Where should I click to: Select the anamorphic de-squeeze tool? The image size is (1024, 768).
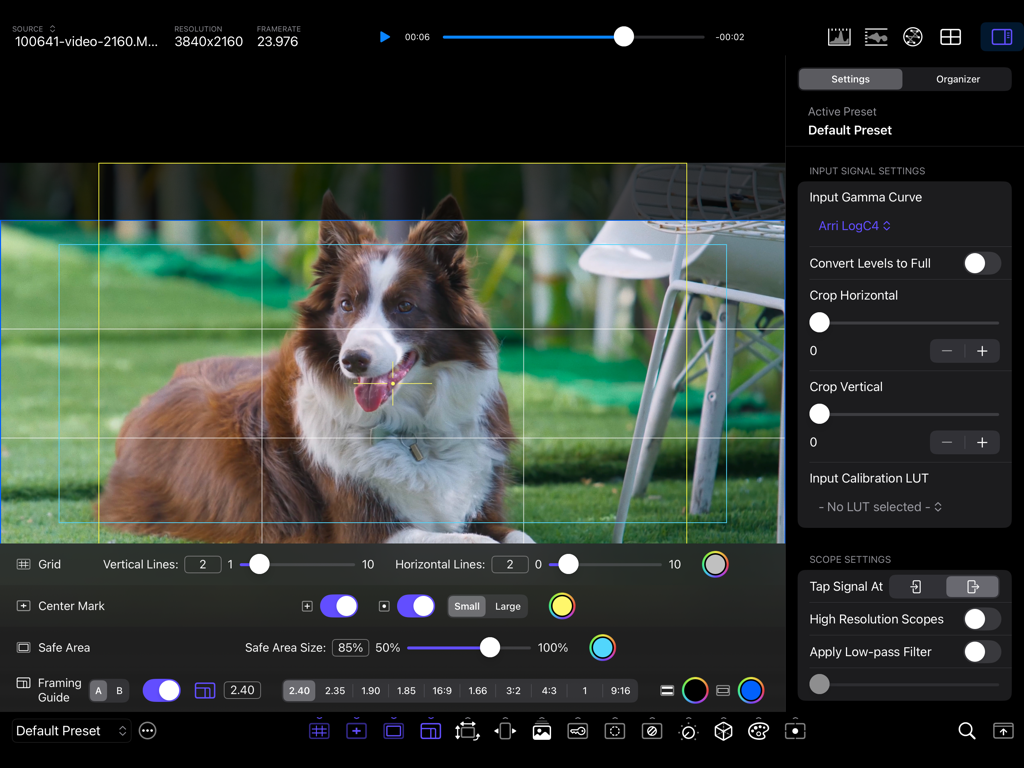(505, 731)
